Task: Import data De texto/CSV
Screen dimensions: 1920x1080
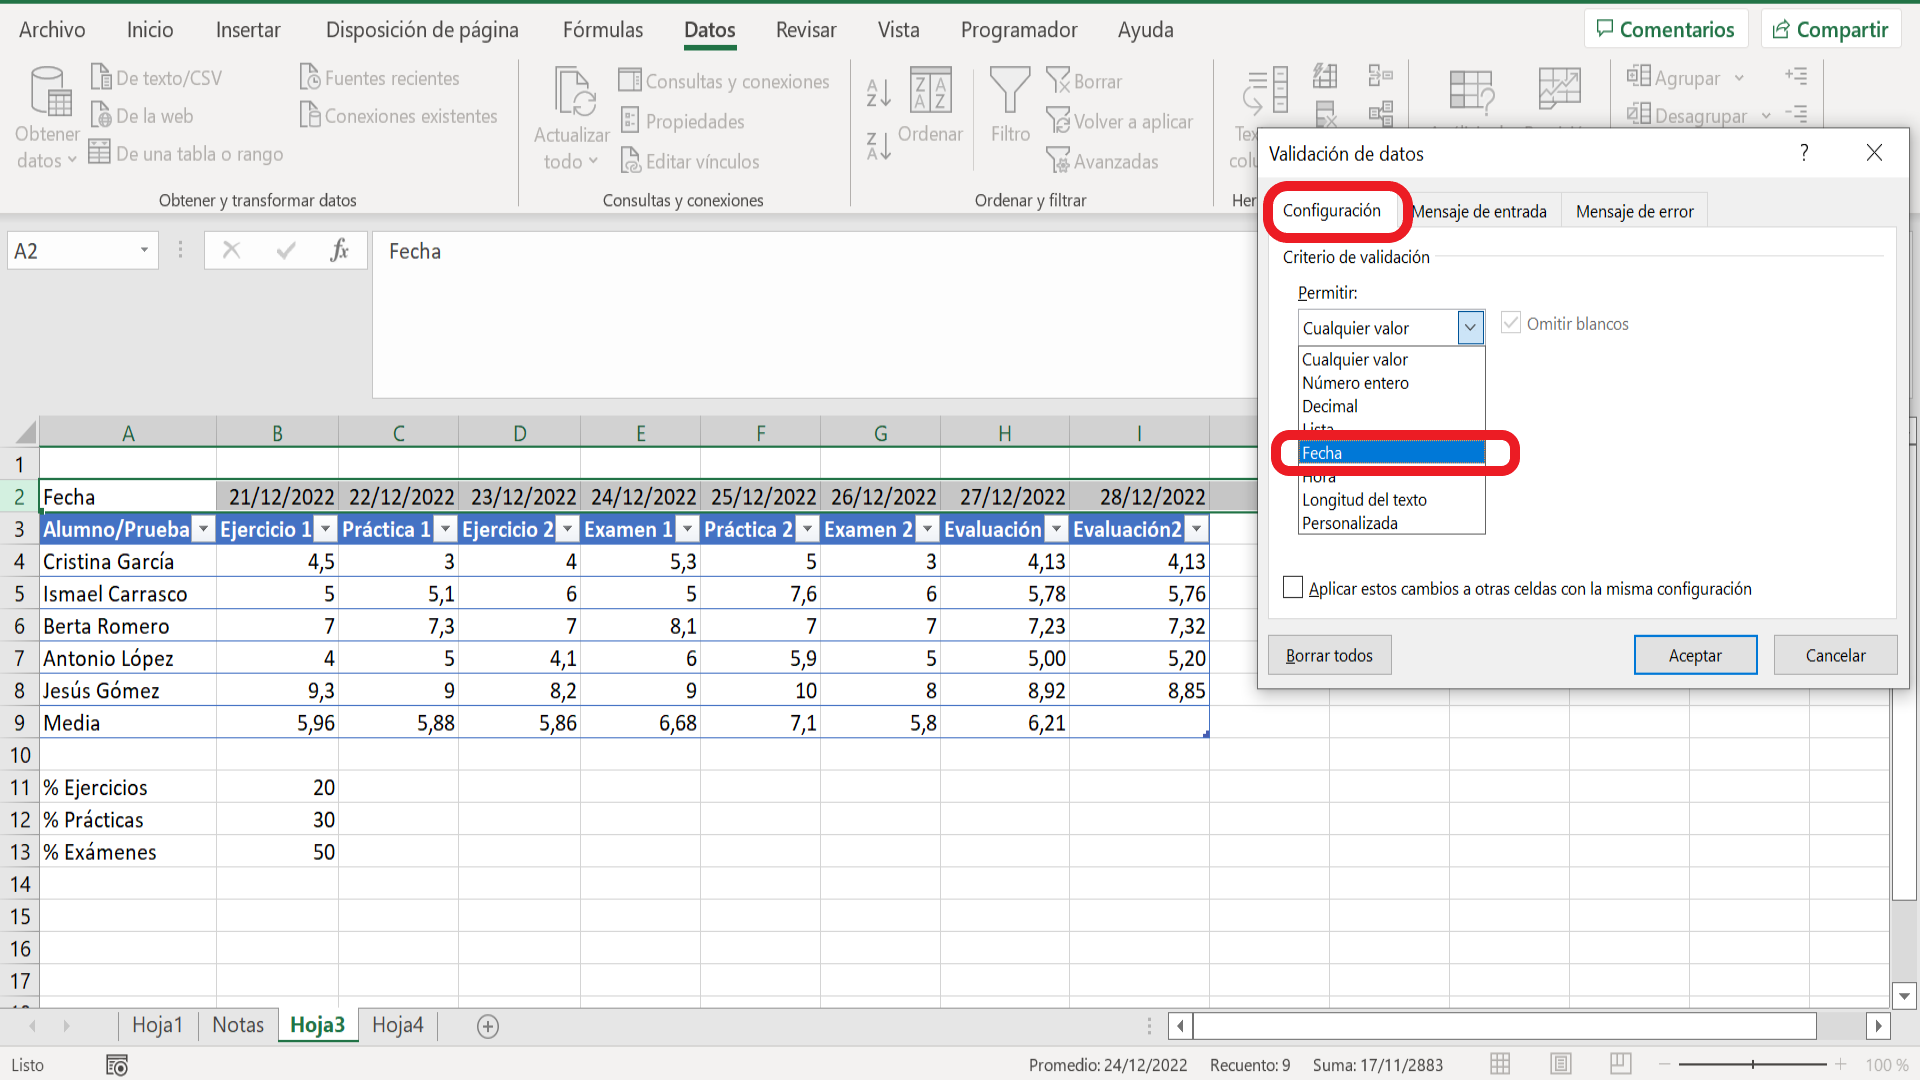Action: [157, 78]
